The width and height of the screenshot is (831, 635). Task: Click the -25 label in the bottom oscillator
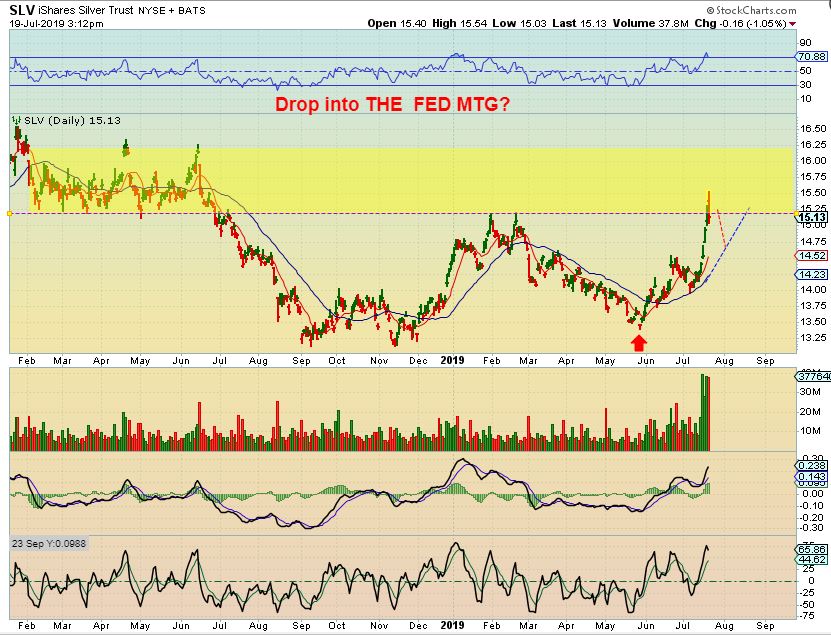tap(808, 593)
